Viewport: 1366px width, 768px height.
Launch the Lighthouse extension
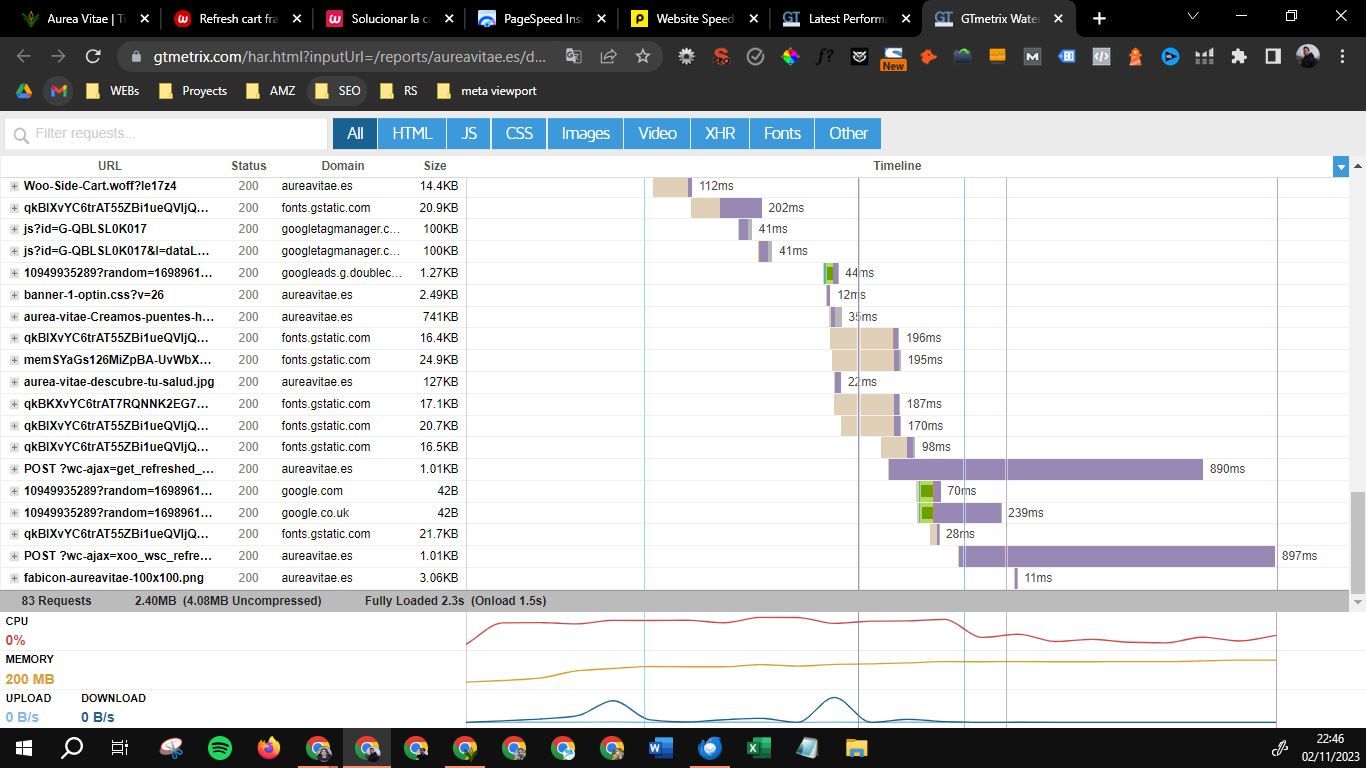pos(1135,57)
